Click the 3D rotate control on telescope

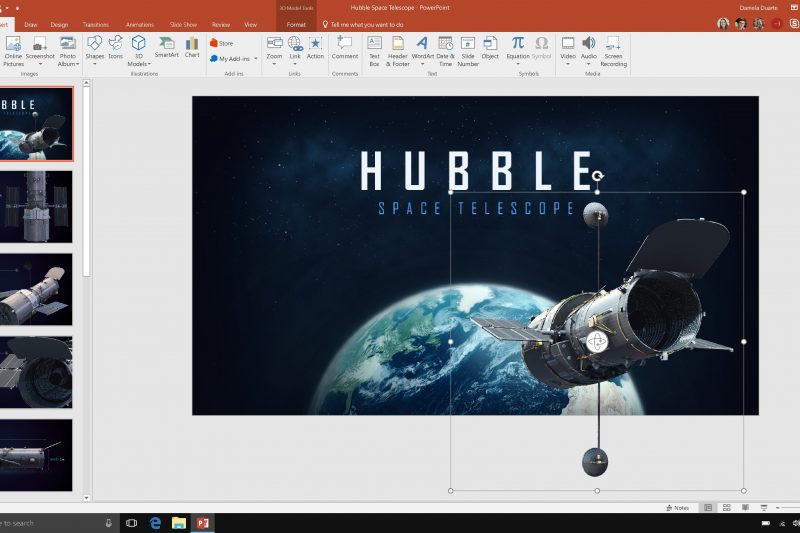597,341
